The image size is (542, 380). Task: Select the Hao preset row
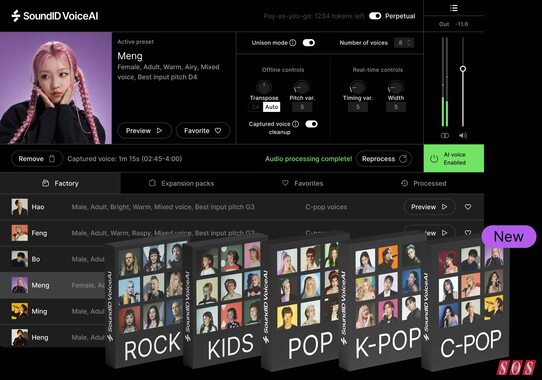click(x=242, y=207)
